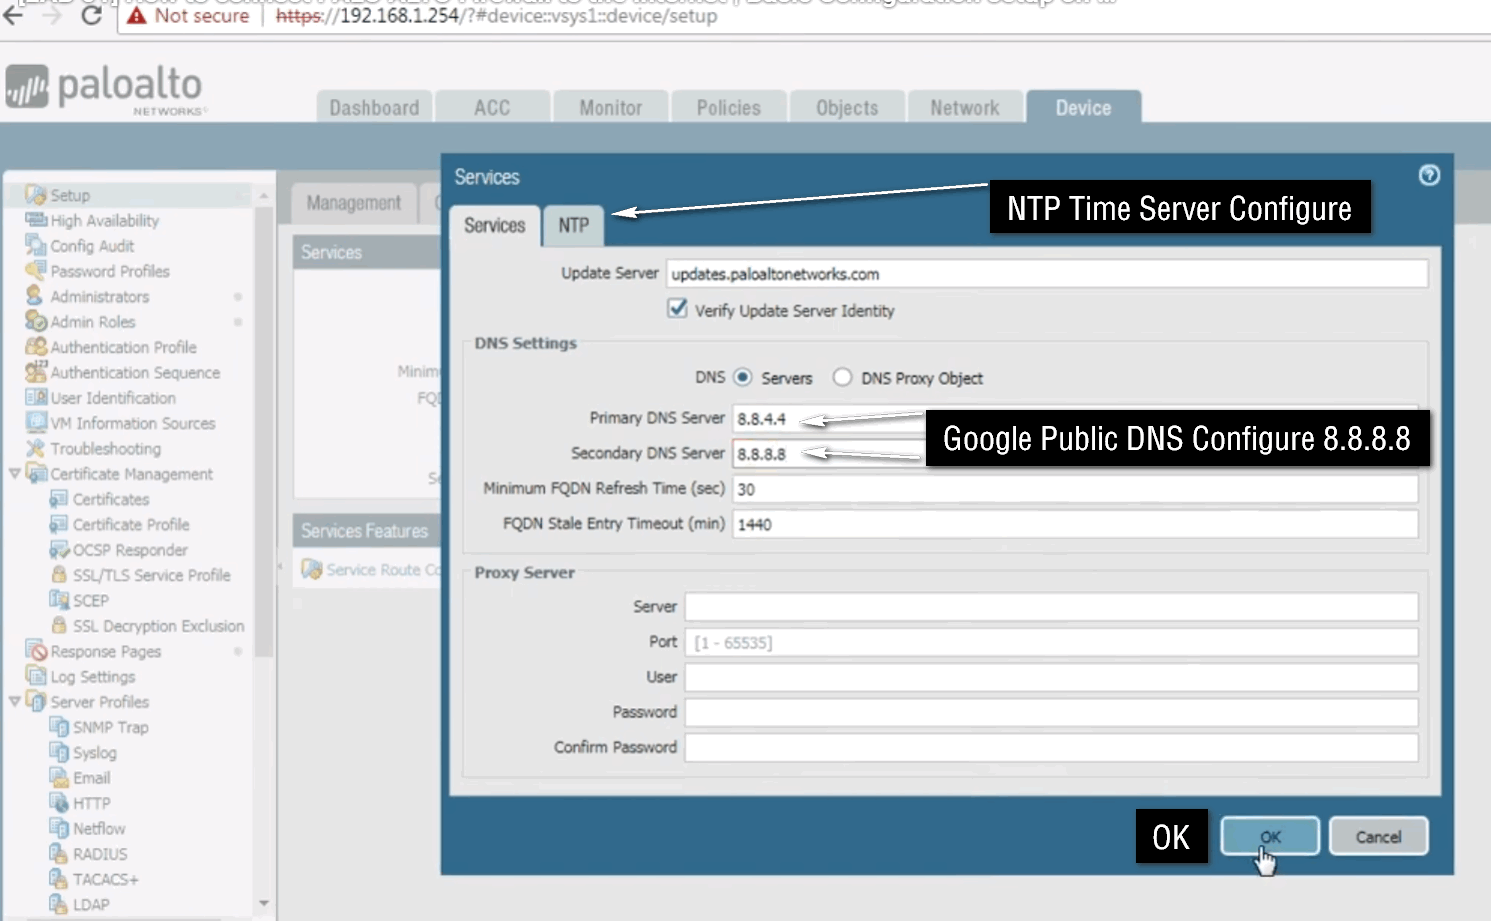Open the Network tab
This screenshot has width=1491, height=921.
pos(965,107)
